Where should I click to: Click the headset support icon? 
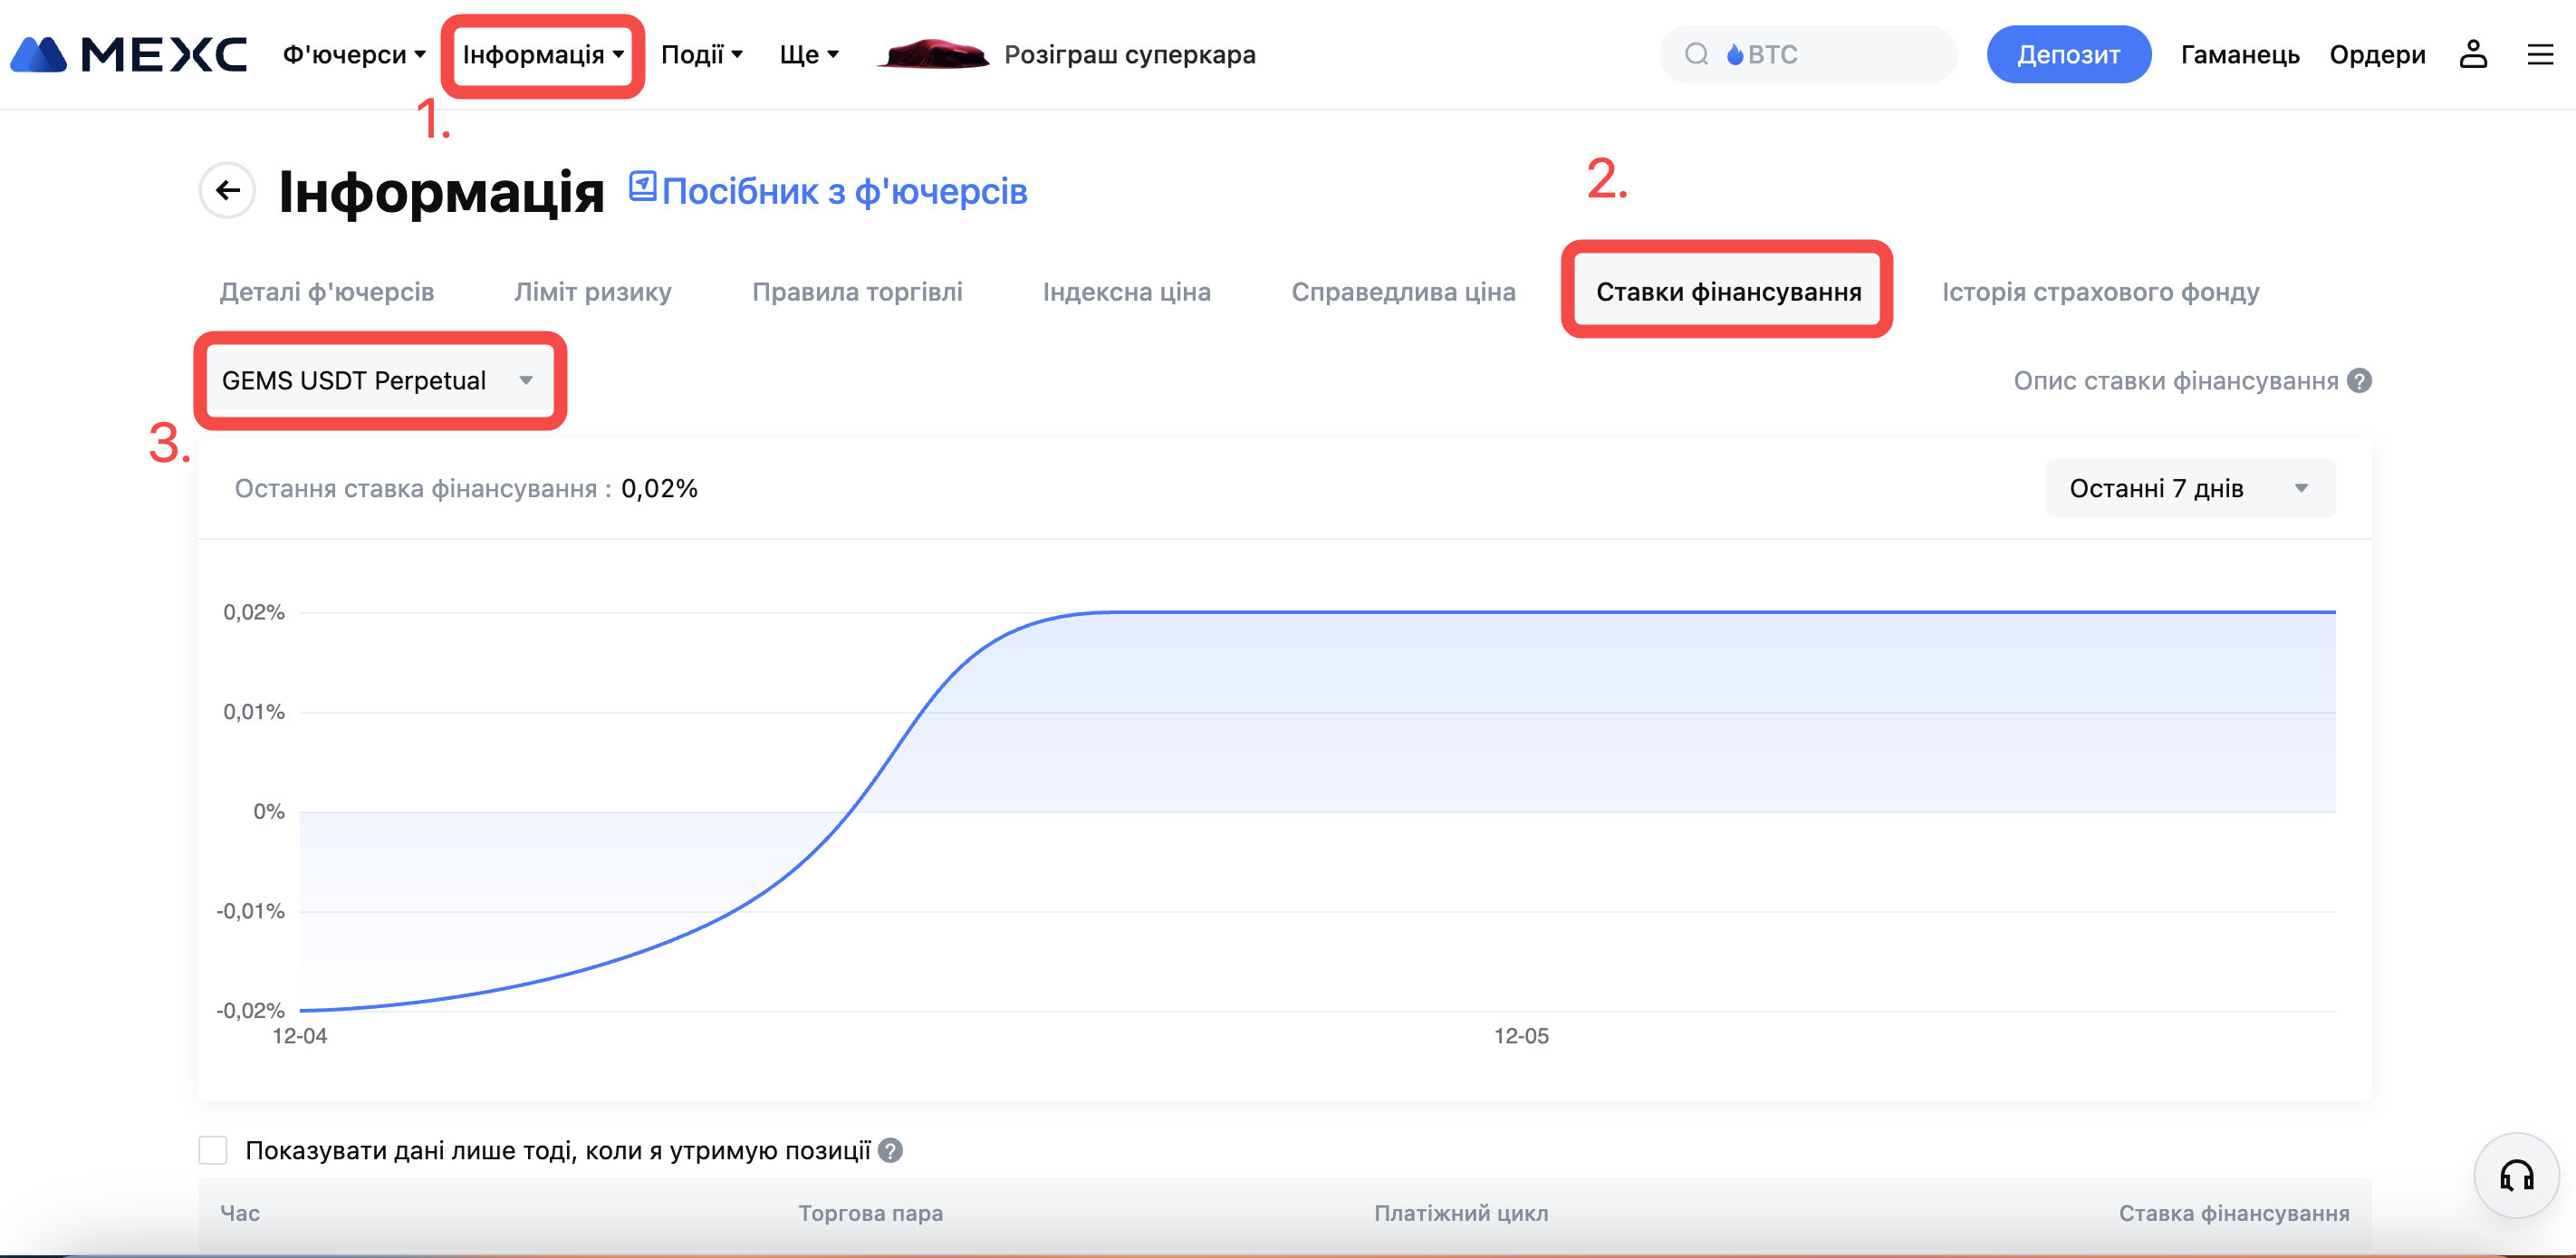(2516, 1175)
